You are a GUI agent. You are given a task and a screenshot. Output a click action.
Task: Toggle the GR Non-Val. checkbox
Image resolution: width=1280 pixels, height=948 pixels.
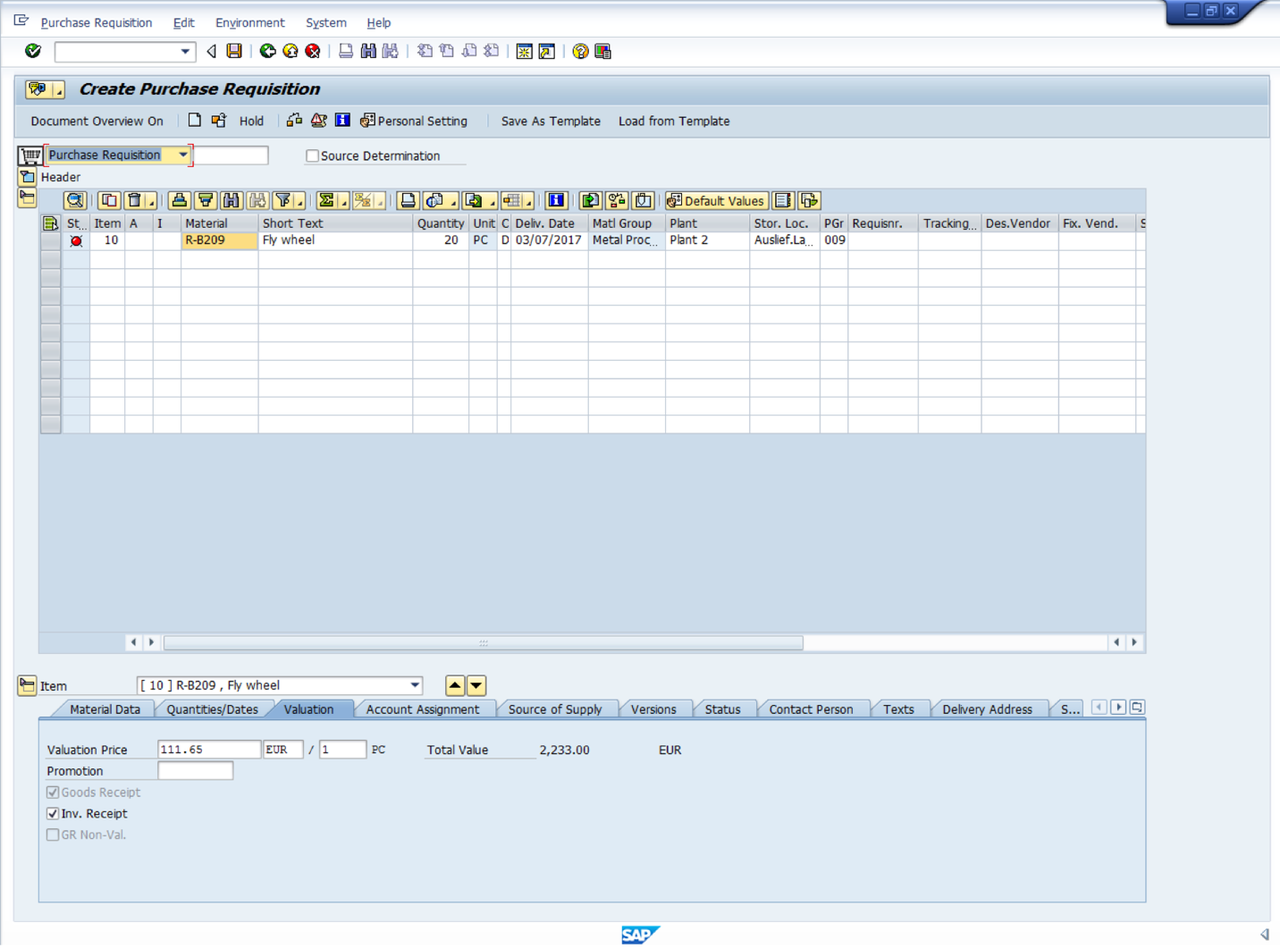(x=53, y=834)
